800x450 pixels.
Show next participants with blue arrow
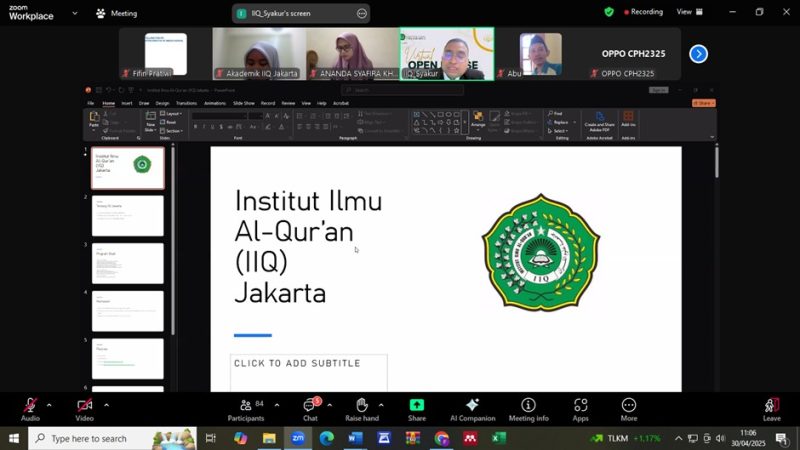[698, 54]
